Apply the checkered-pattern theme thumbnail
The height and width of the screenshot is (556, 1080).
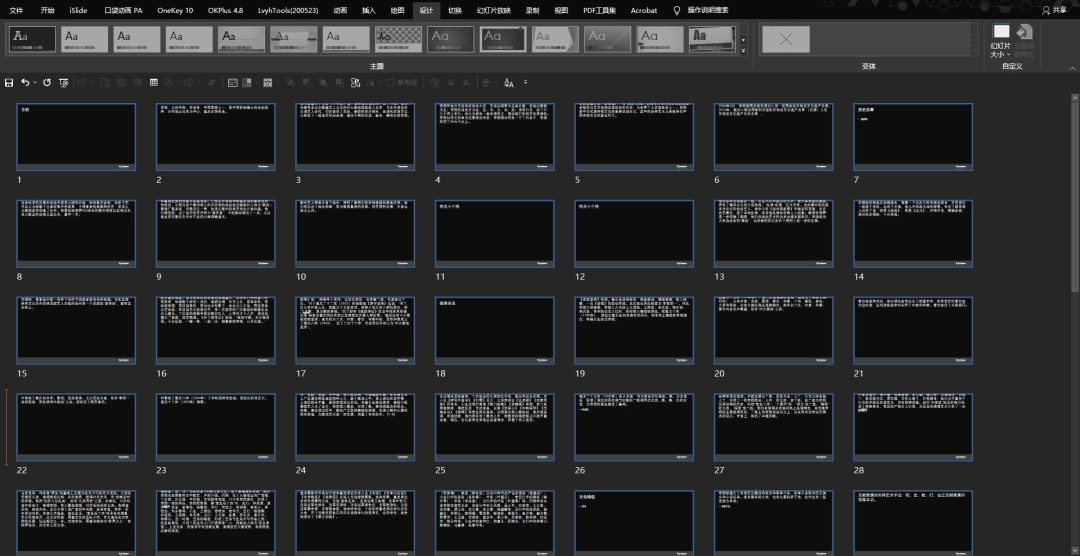399,39
